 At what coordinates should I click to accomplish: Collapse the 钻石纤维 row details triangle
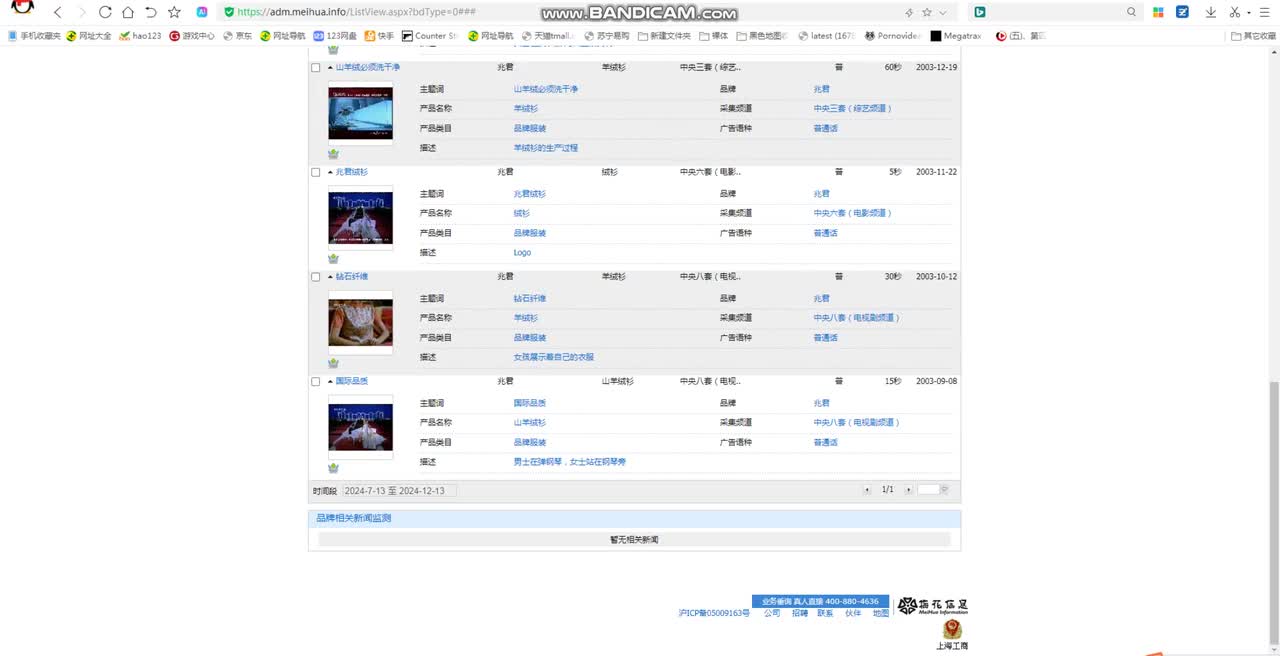330,277
